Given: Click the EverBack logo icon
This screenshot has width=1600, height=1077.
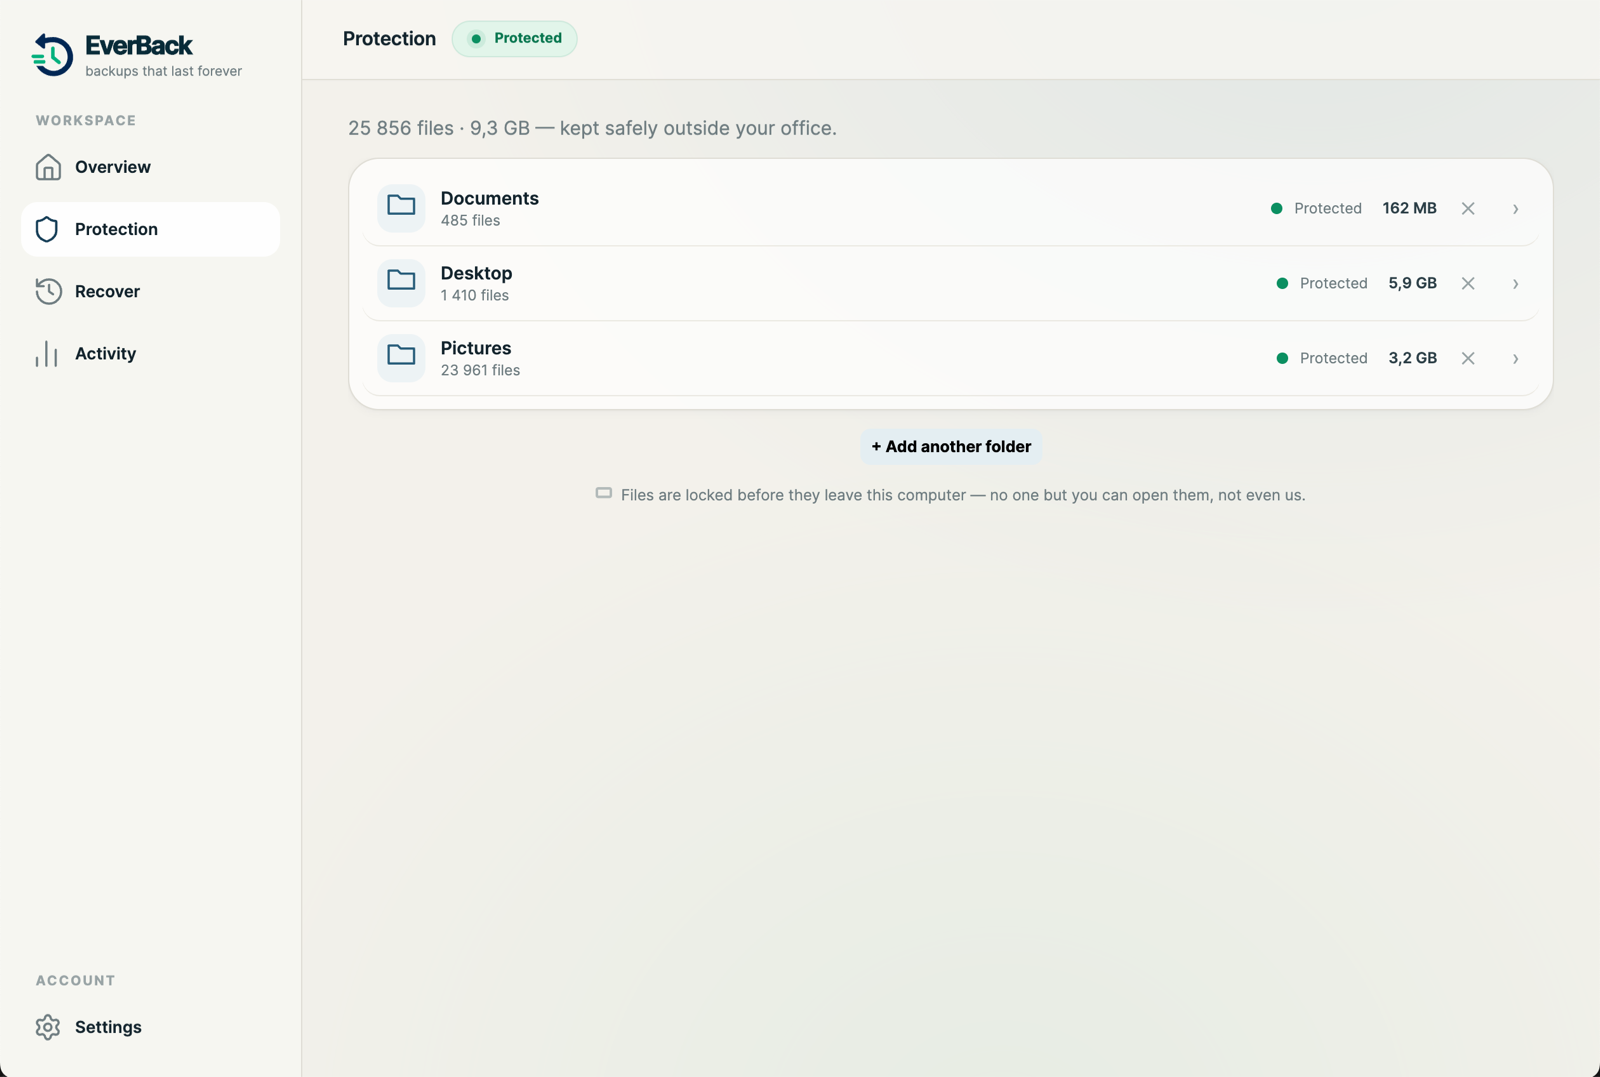Looking at the screenshot, I should (52, 55).
